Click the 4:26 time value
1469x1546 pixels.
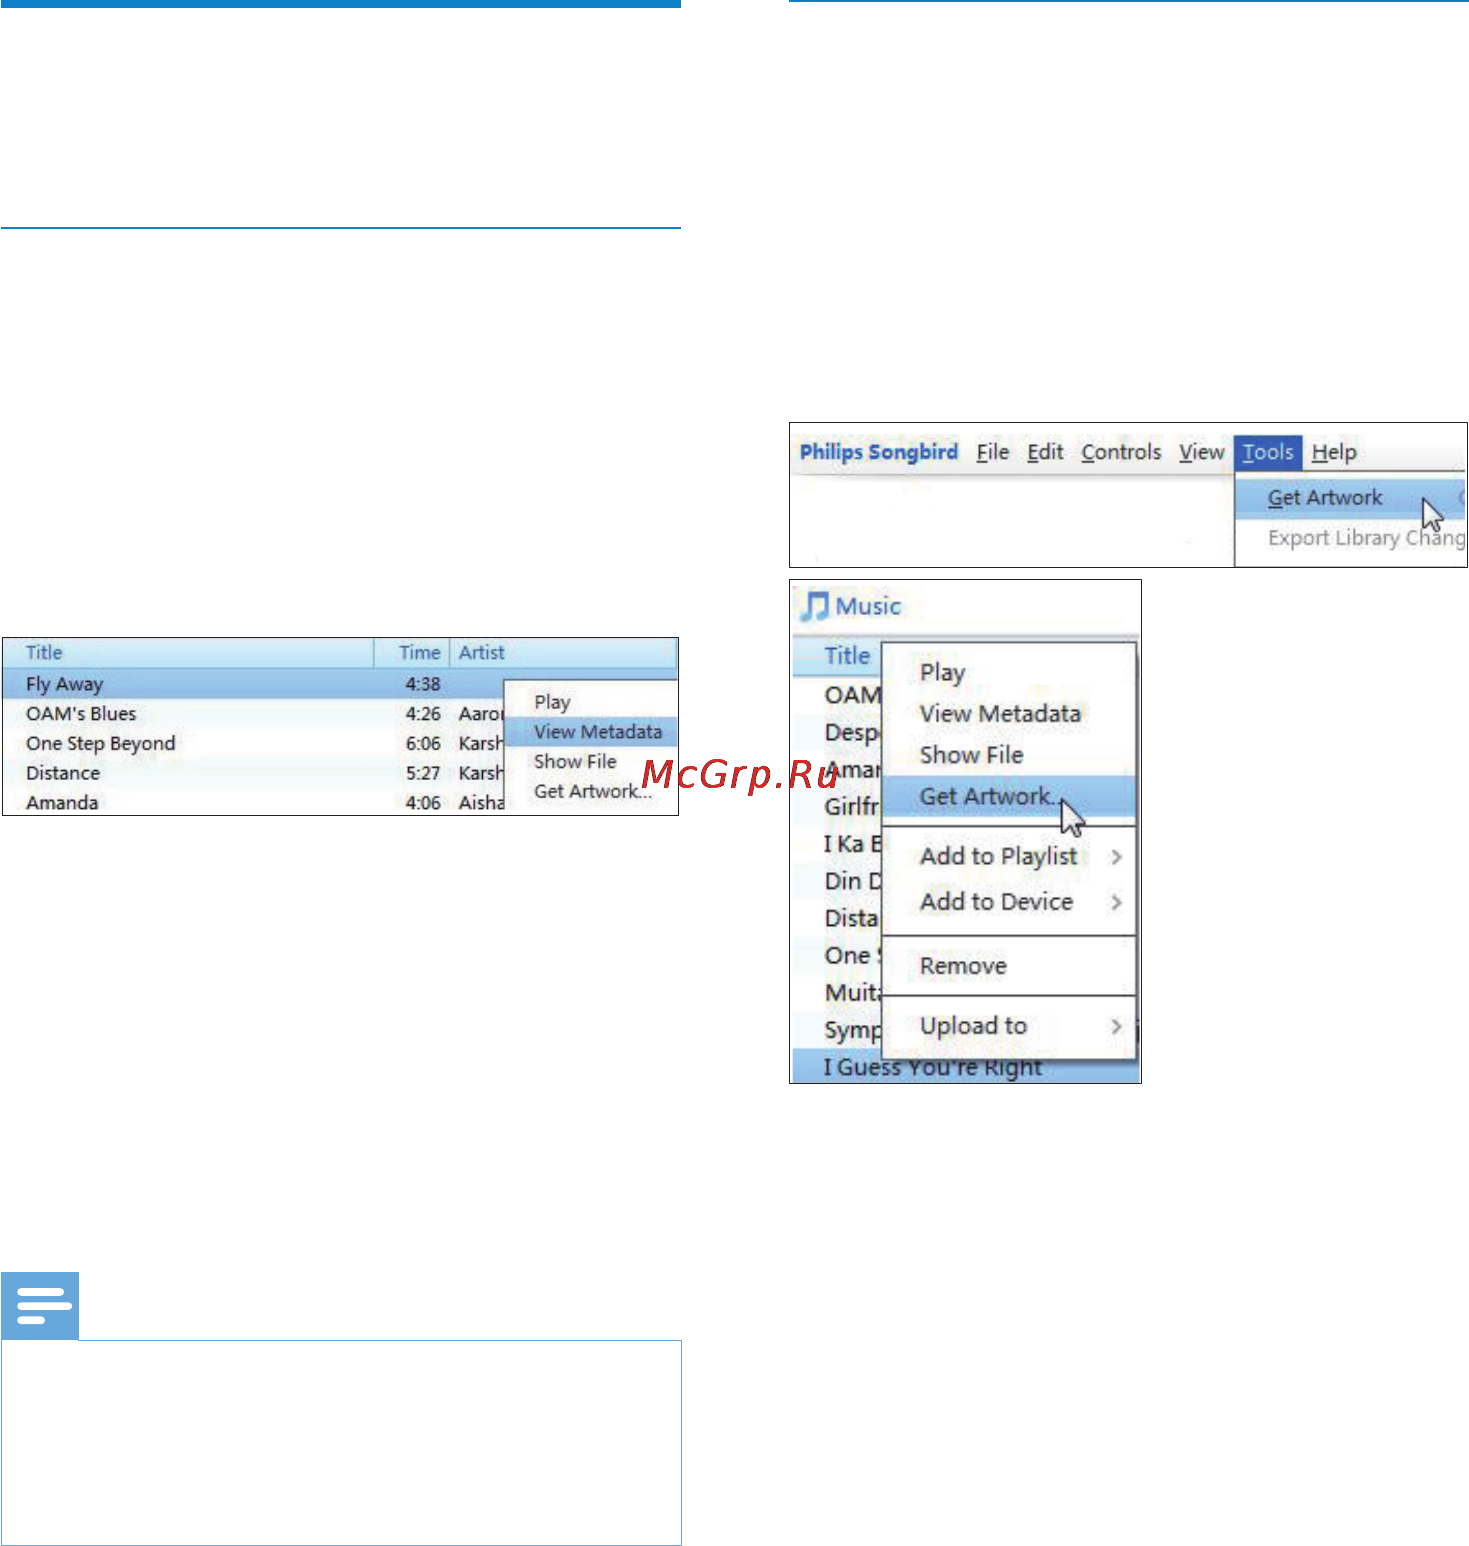[423, 714]
